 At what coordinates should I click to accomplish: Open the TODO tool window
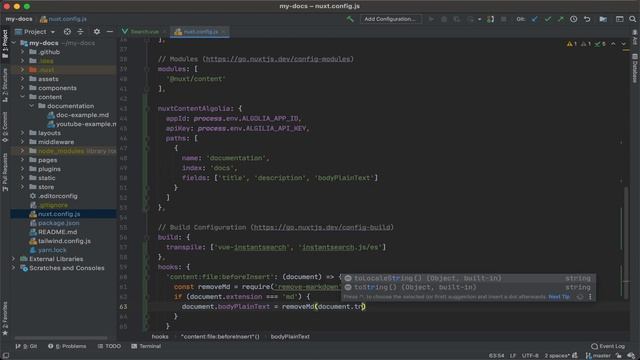pyautogui.click(x=109, y=346)
